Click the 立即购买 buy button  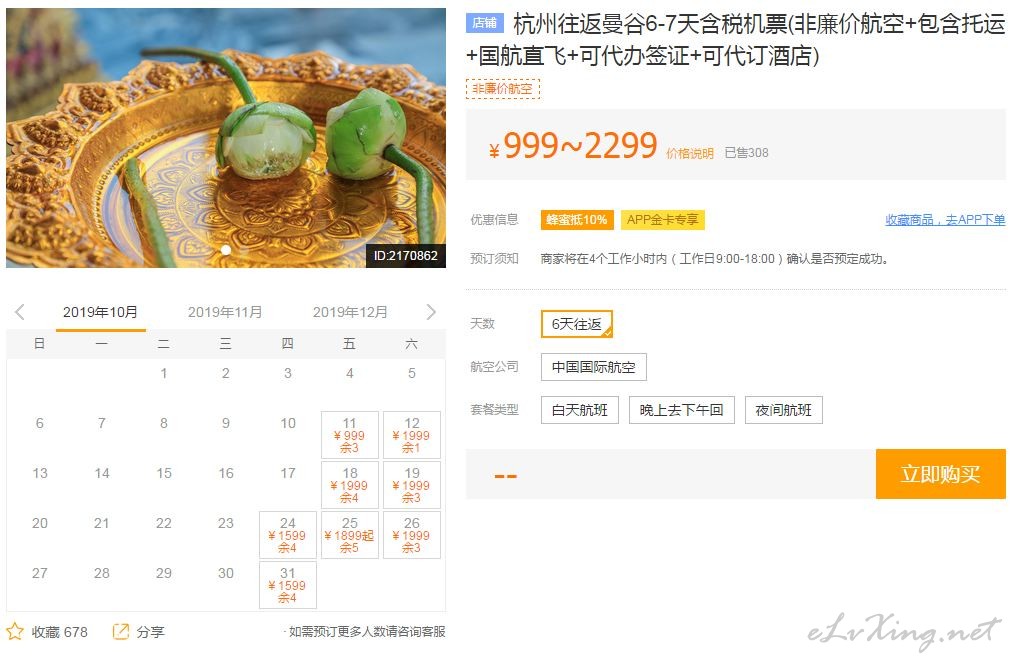[940, 474]
